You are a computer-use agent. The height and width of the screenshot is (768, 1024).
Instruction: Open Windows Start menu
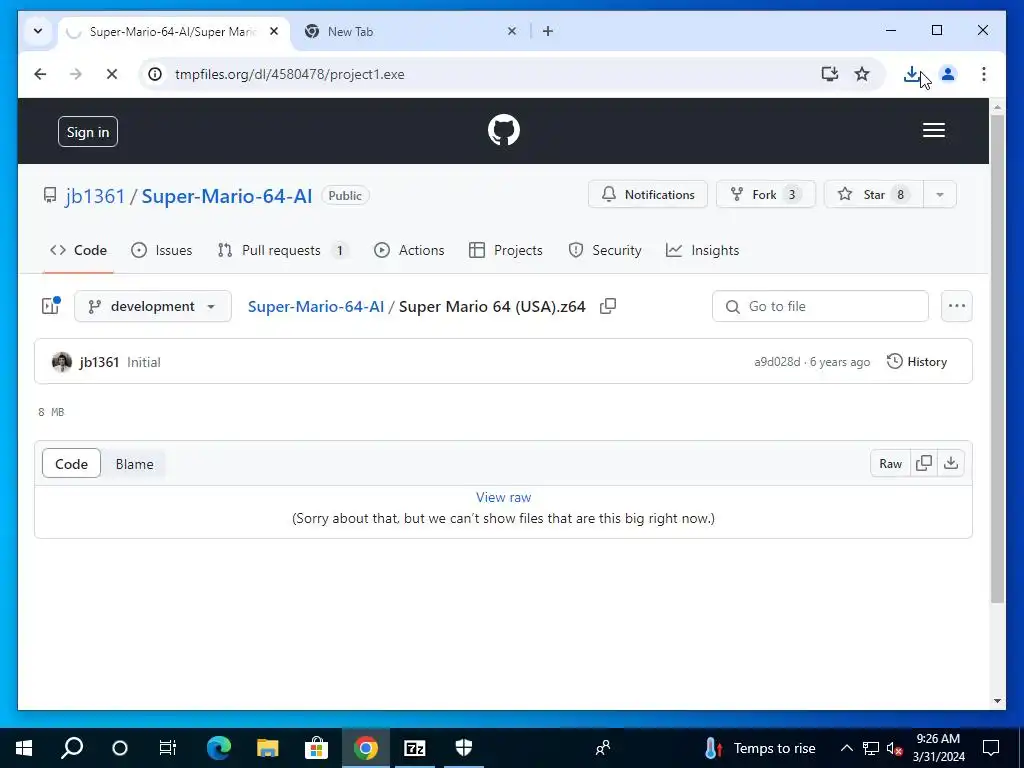[24, 748]
